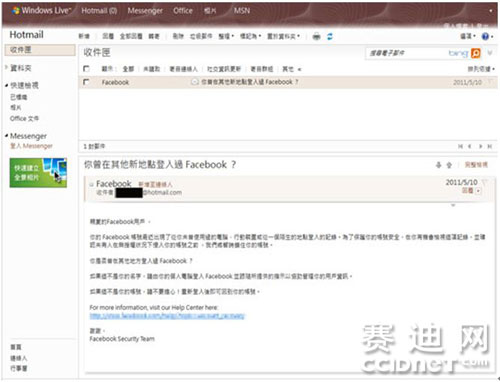Expand search options chevron beside Bing box

(490, 53)
